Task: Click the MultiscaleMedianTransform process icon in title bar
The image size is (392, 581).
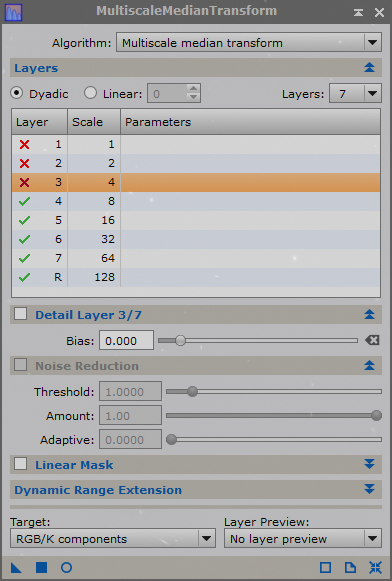Action: (x=13, y=12)
